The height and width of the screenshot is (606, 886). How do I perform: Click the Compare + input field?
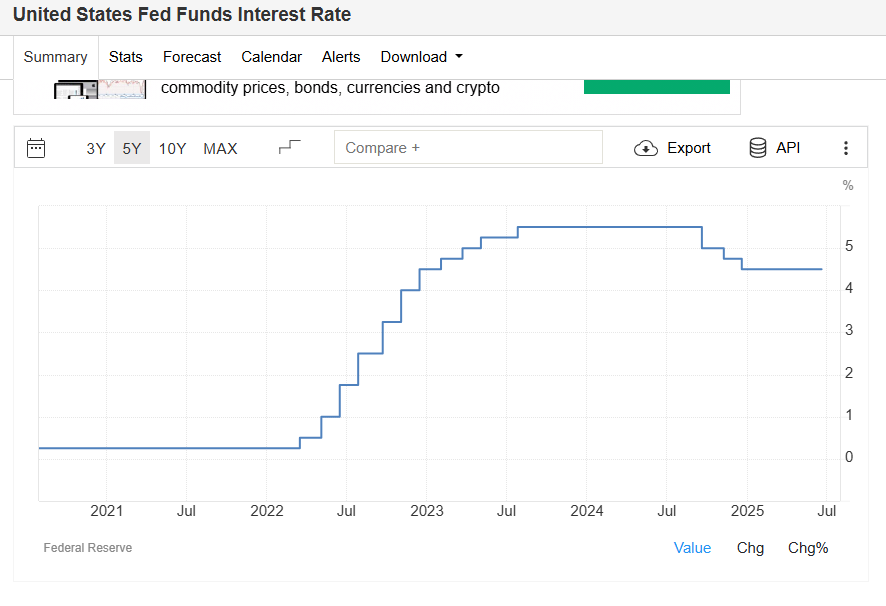[468, 148]
